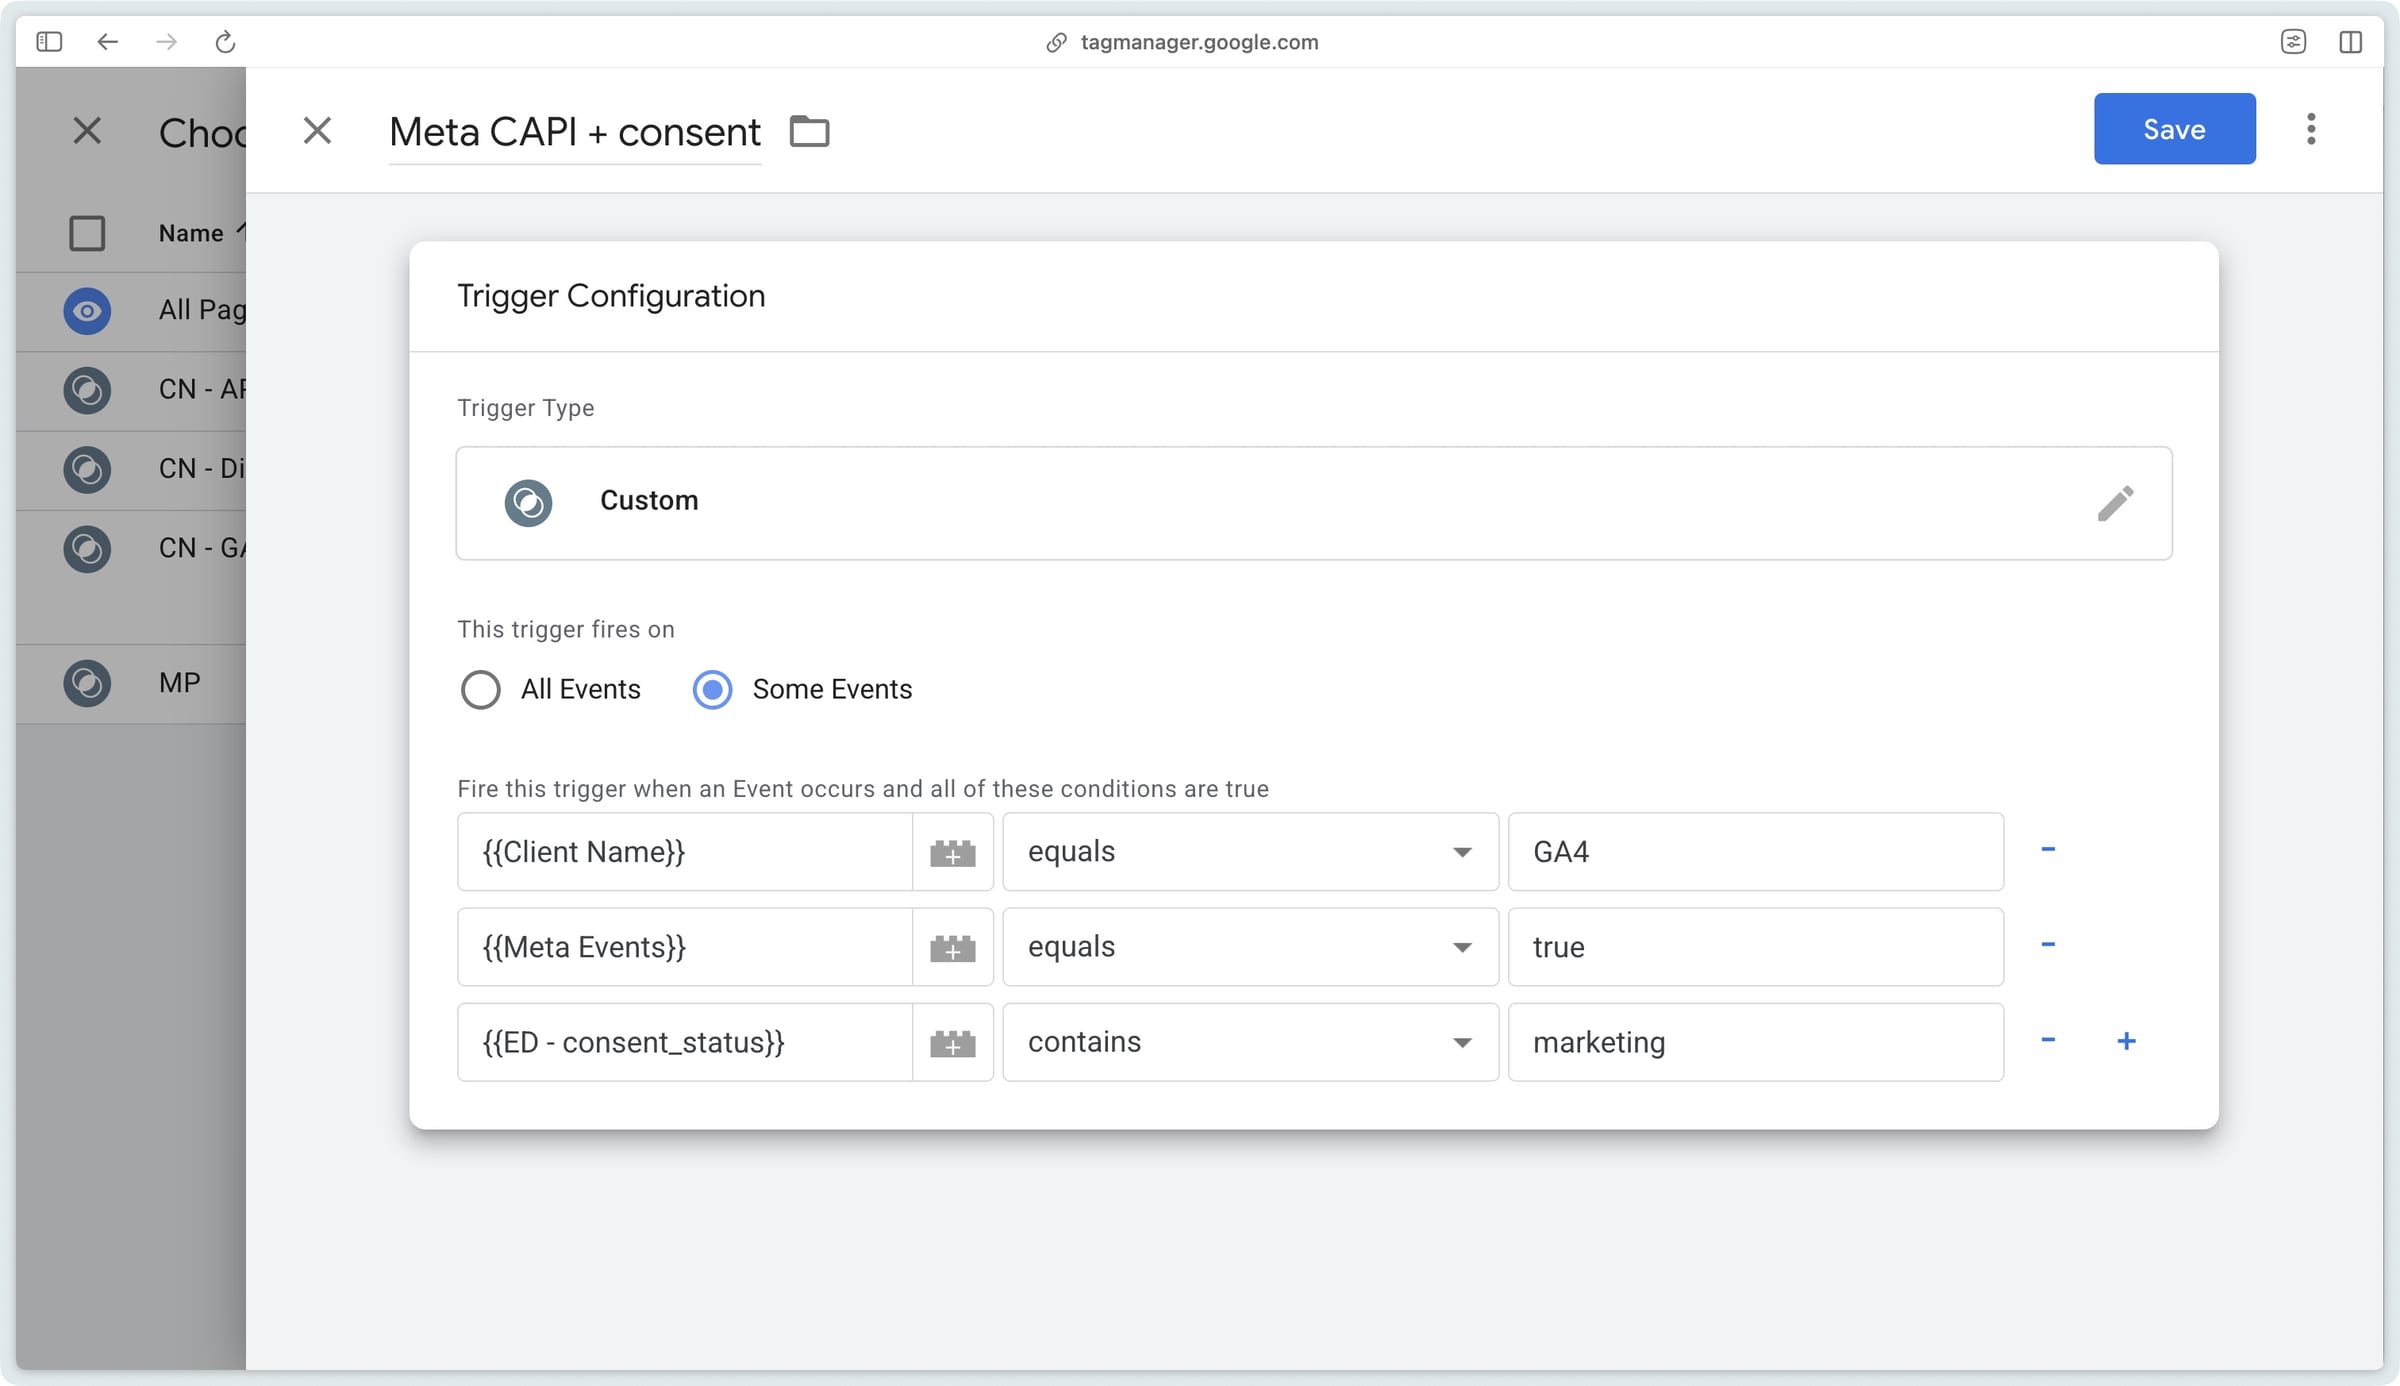The width and height of the screenshot is (2400, 1386).
Task: Toggle split view browser icon
Action: [x=2350, y=42]
